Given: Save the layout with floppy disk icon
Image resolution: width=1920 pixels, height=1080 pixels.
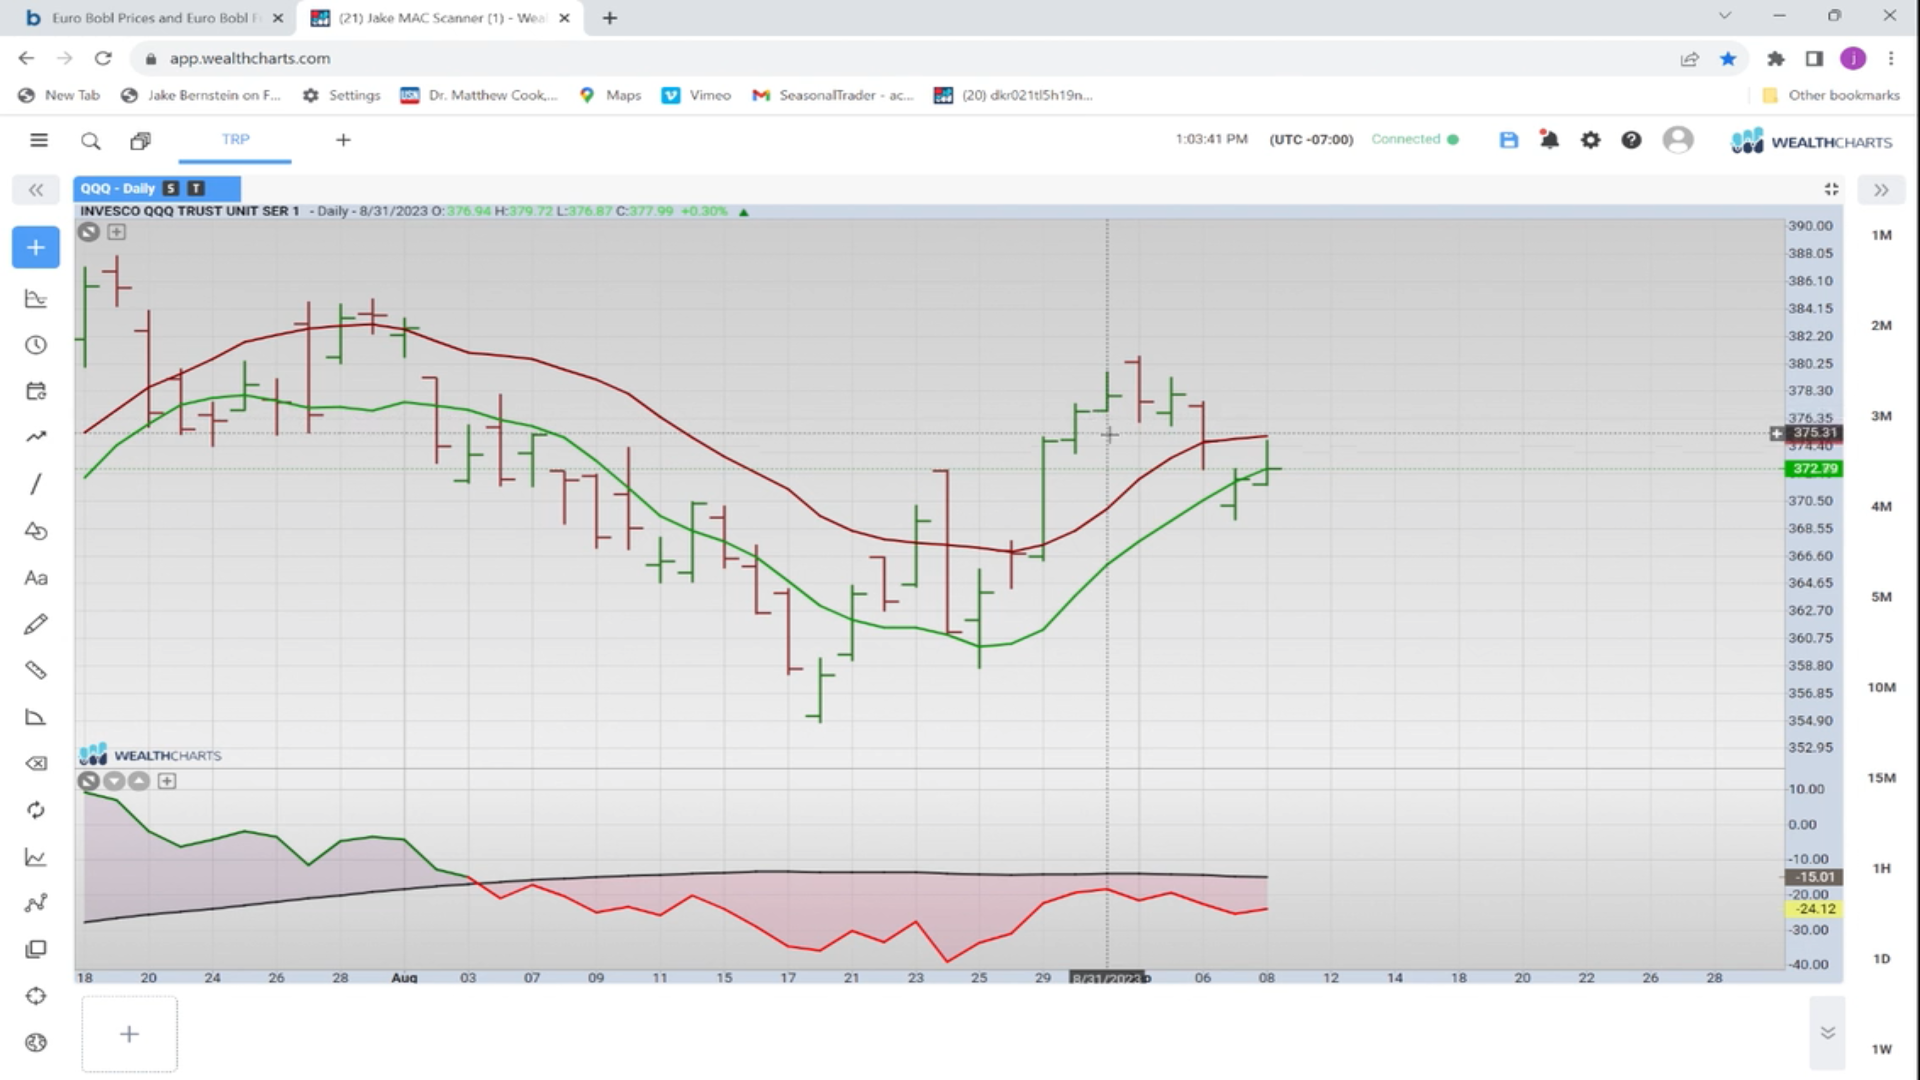Looking at the screenshot, I should tap(1509, 140).
